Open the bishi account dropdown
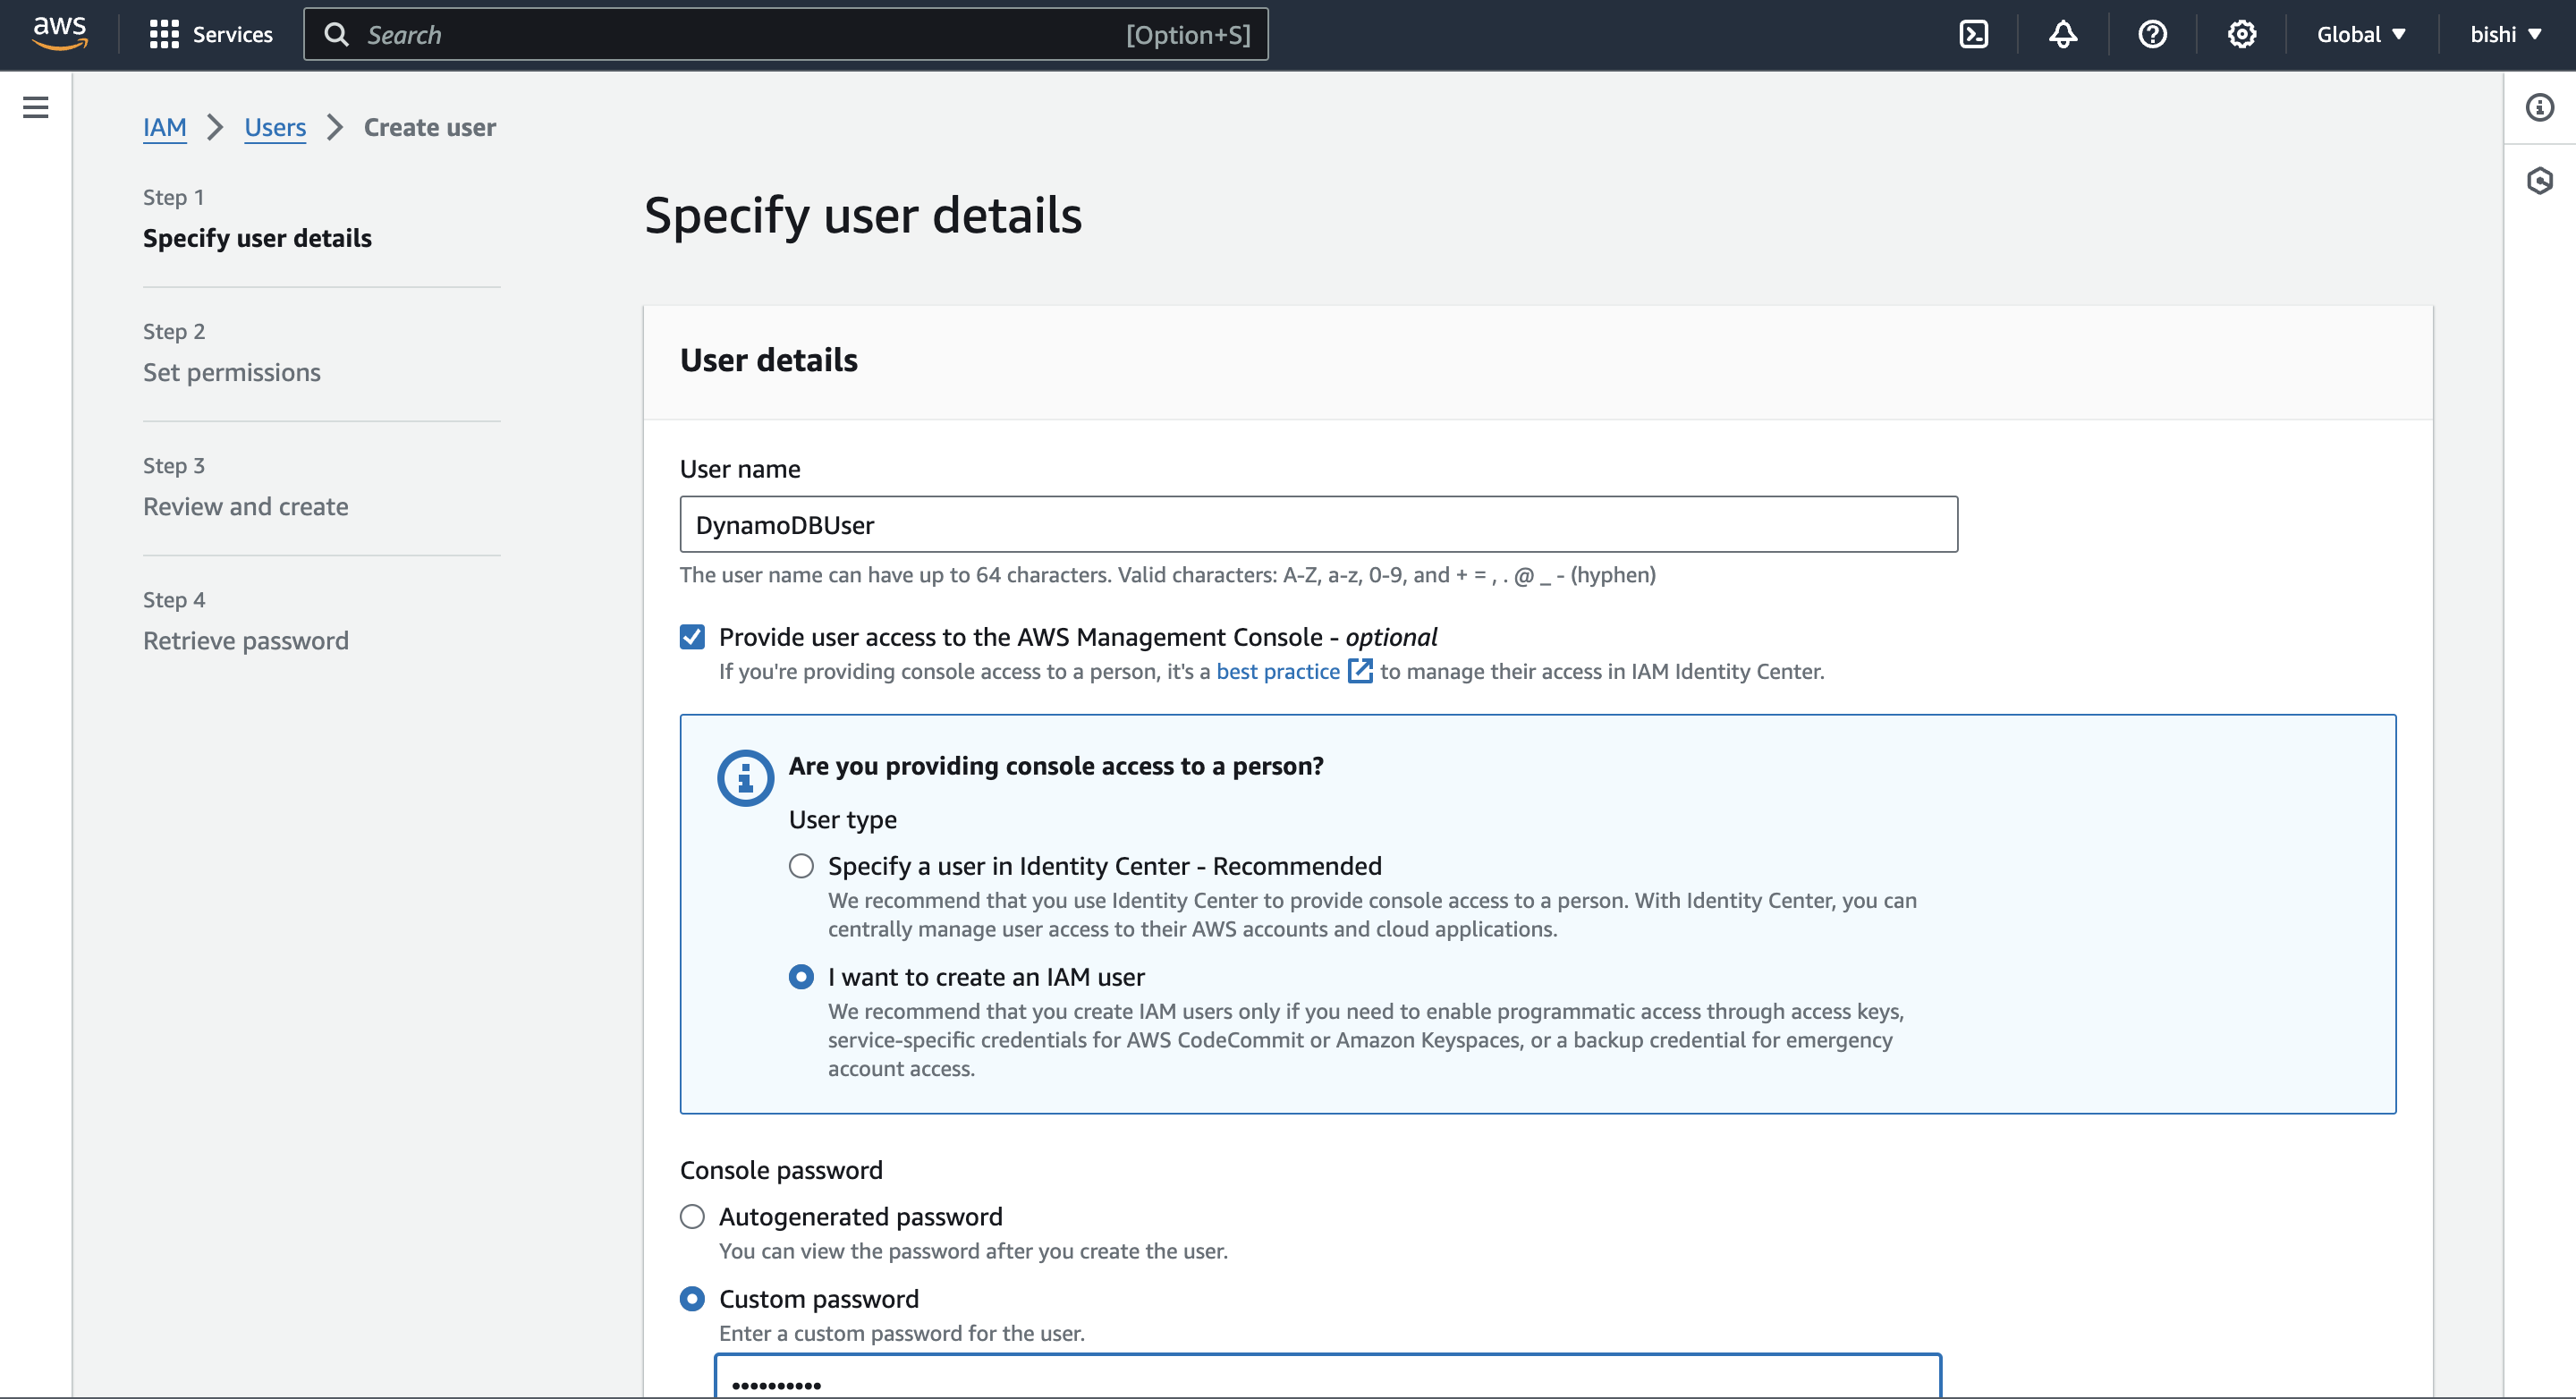Image resolution: width=2576 pixels, height=1399 pixels. click(2505, 34)
